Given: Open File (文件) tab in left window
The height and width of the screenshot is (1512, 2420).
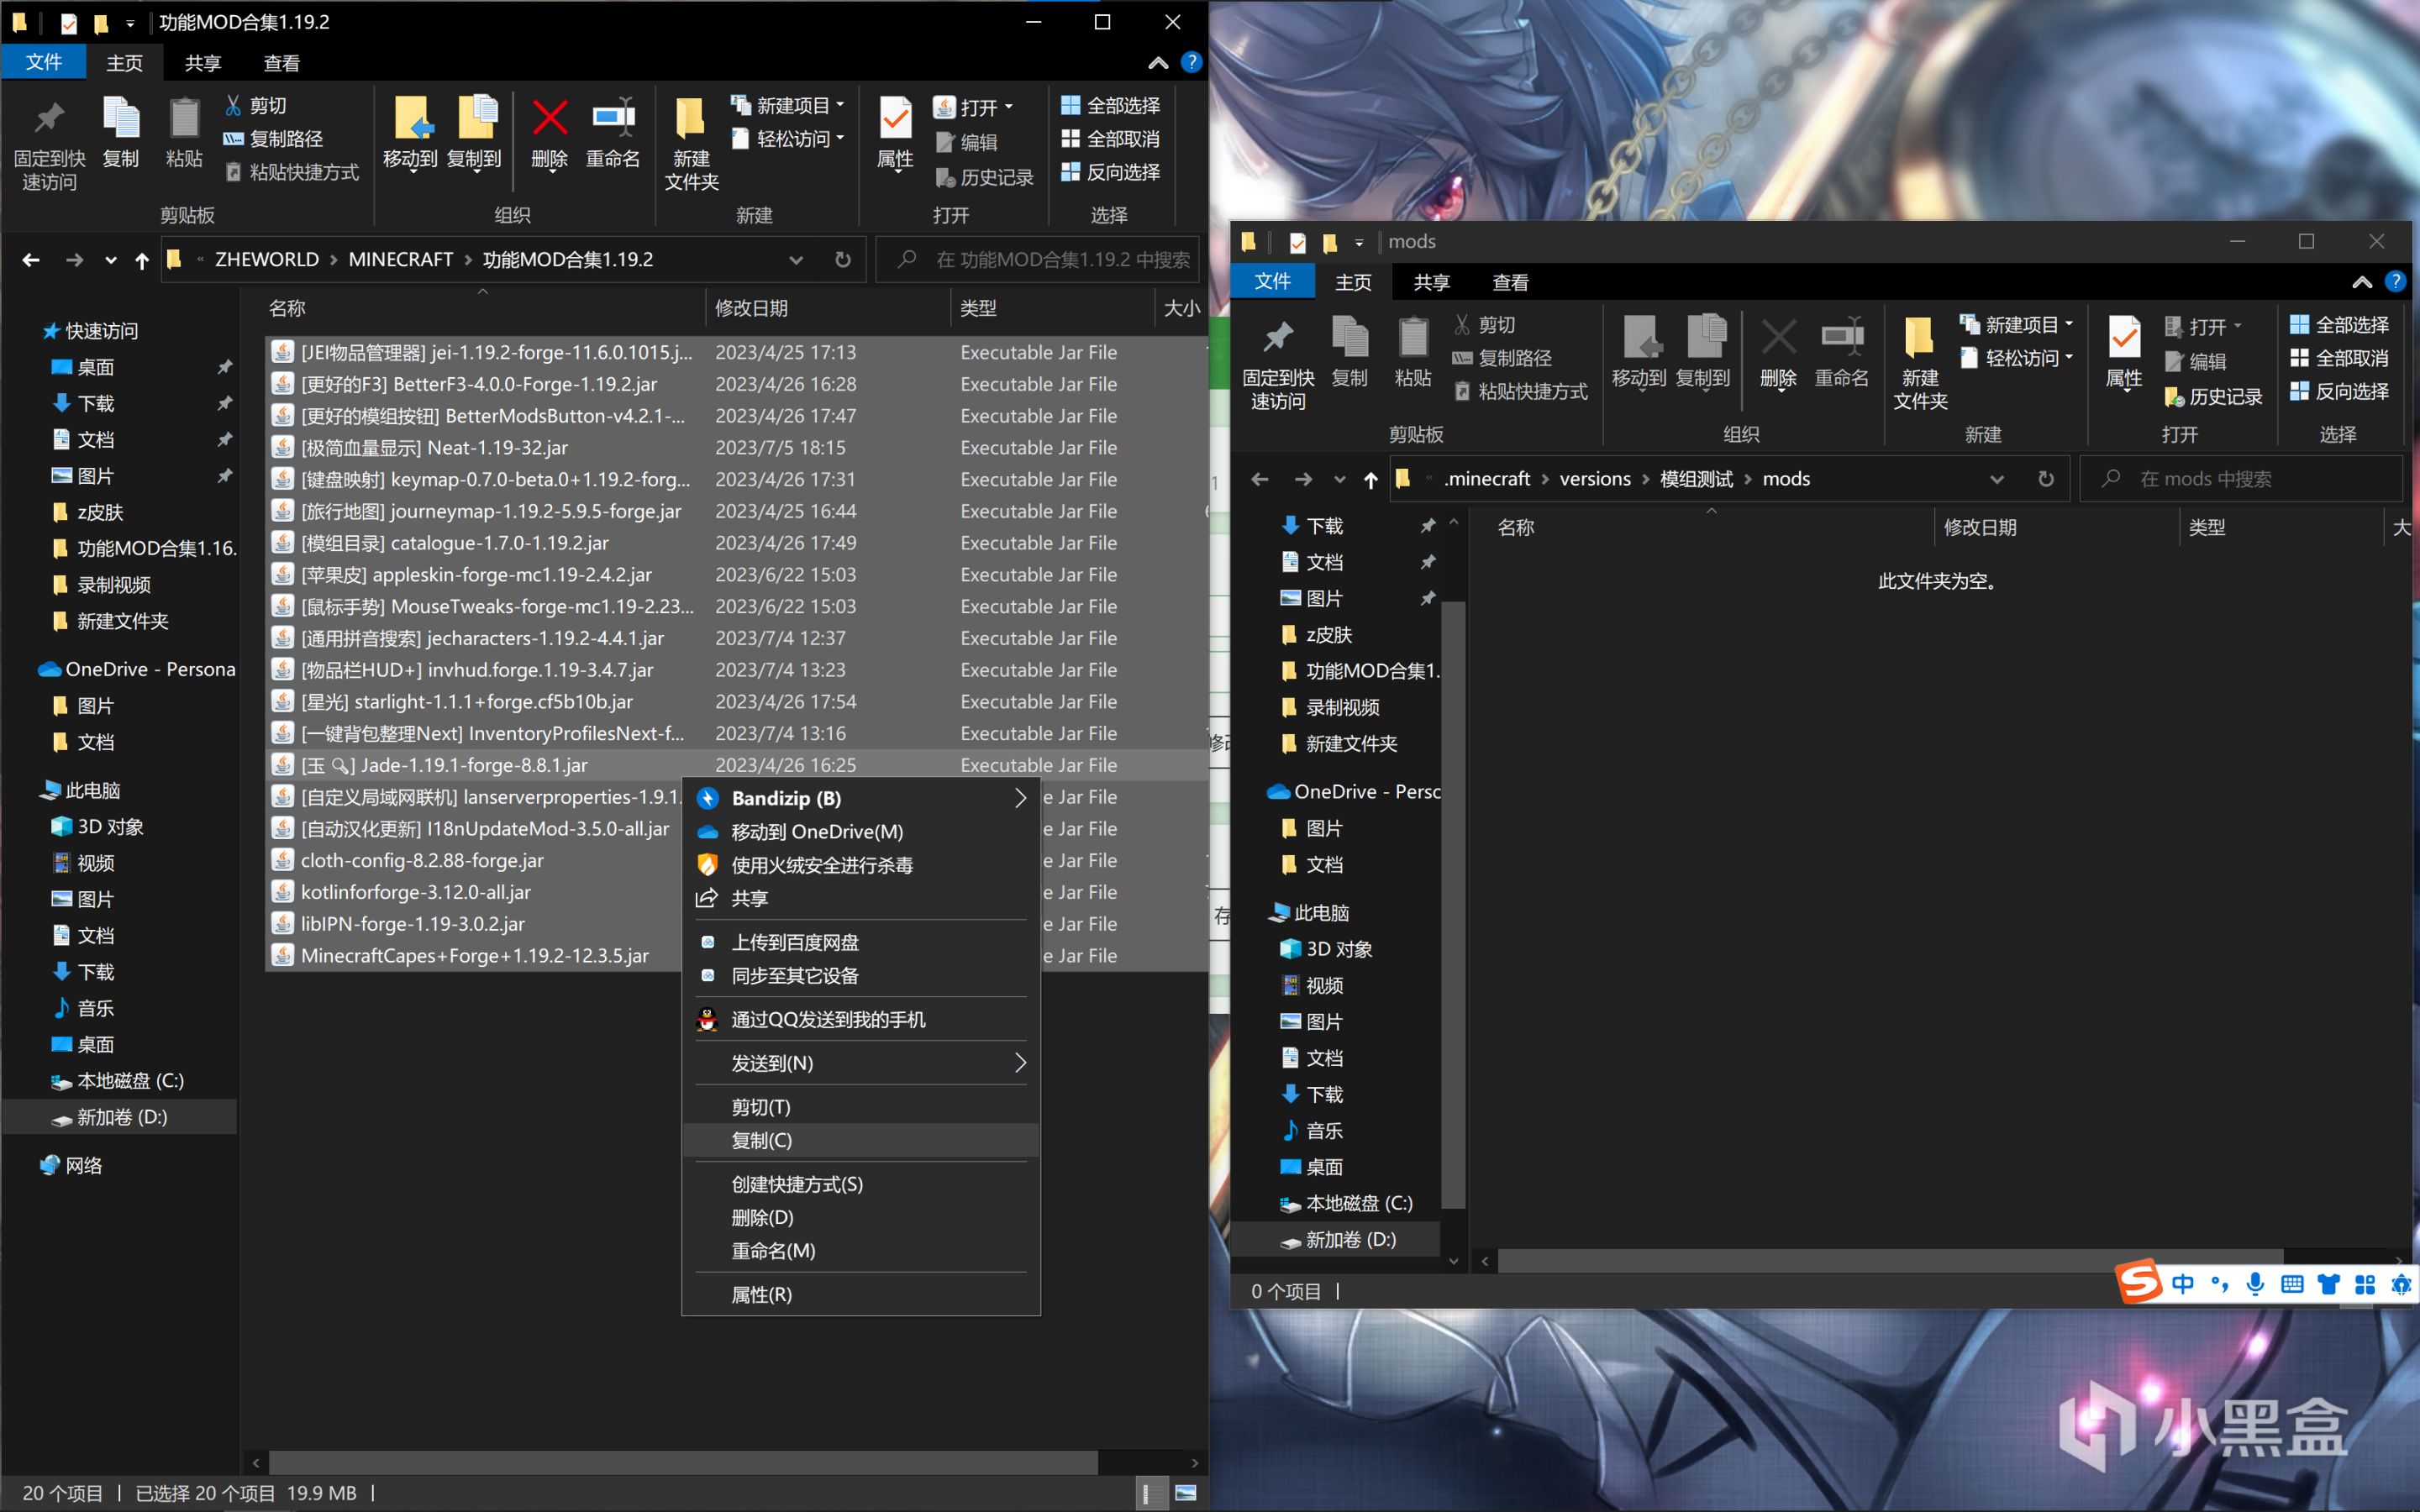Looking at the screenshot, I should tap(44, 62).
